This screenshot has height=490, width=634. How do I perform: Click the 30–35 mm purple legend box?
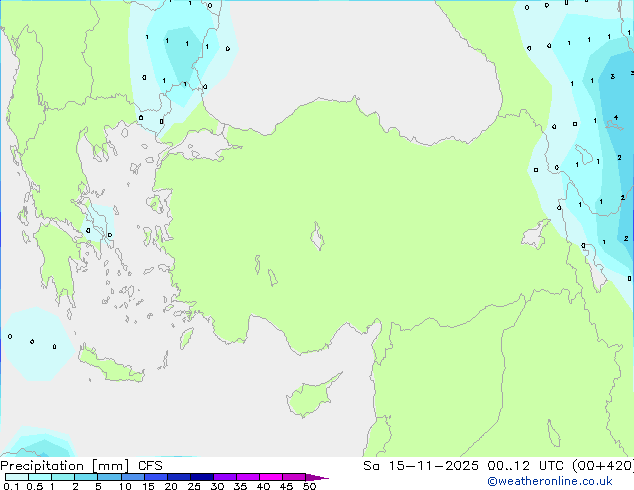pos(224,477)
